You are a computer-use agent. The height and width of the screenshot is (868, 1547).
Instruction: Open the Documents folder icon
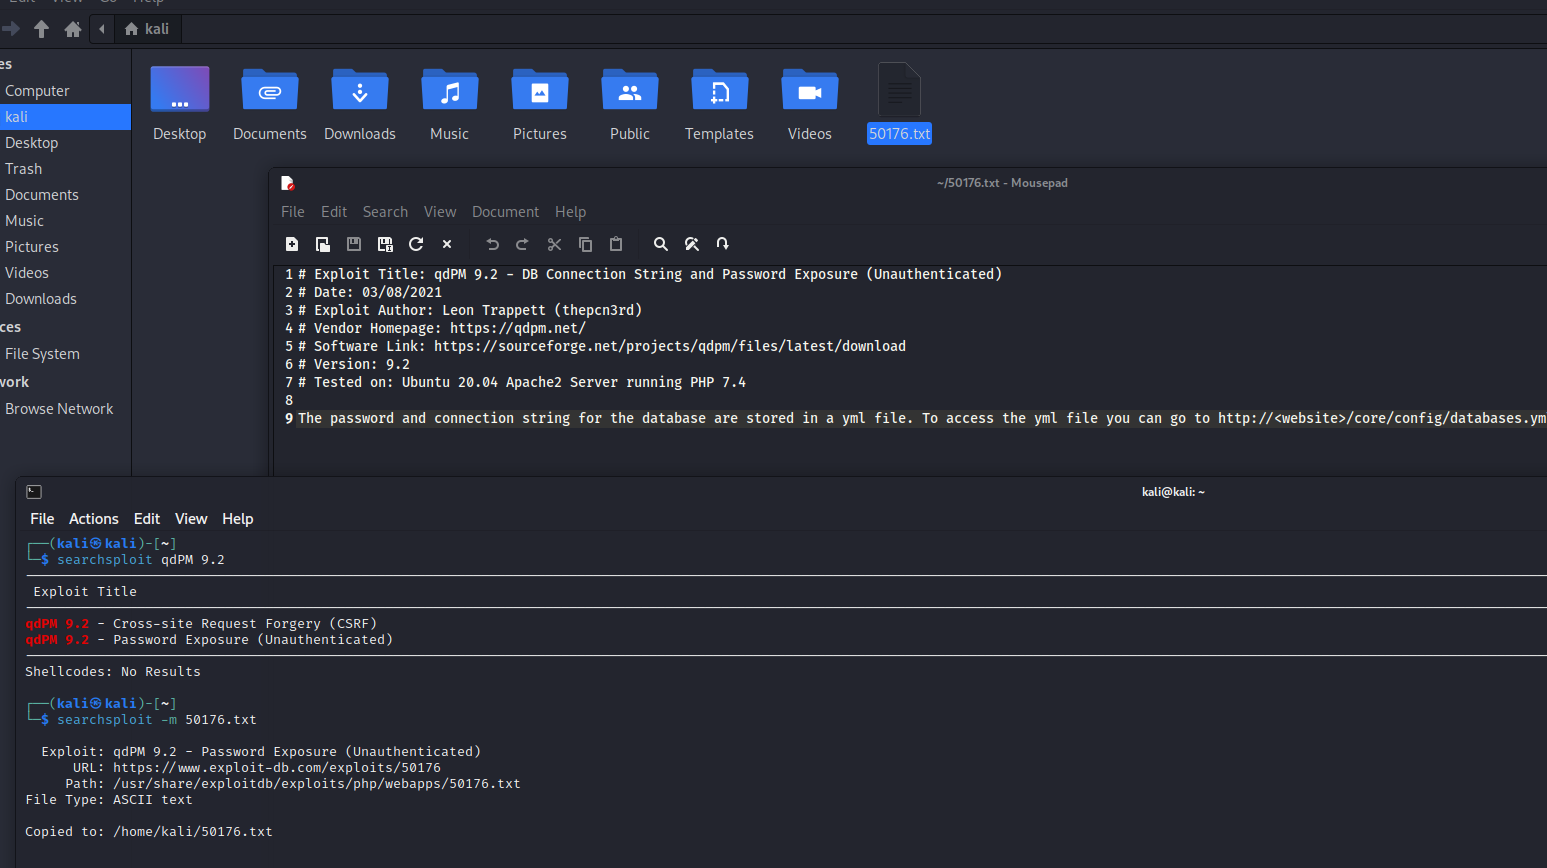click(x=270, y=90)
